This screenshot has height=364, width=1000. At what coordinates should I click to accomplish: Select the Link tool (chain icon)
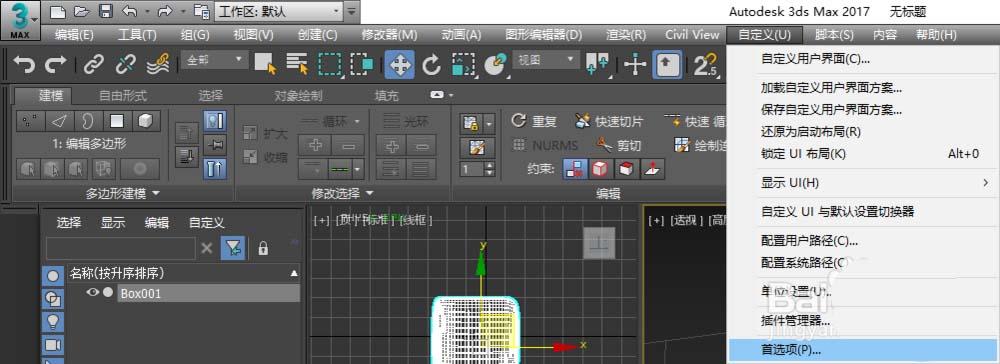click(94, 64)
